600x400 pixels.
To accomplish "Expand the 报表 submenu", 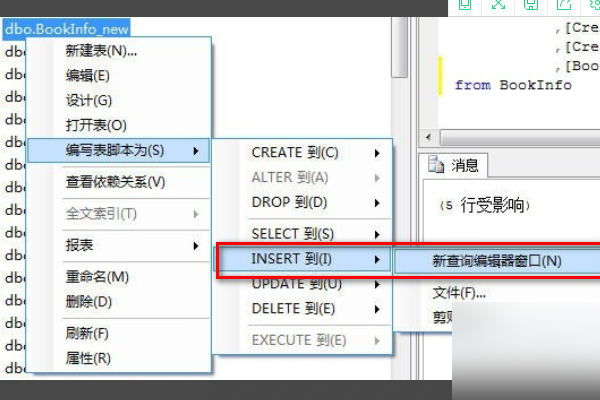I will (x=119, y=245).
